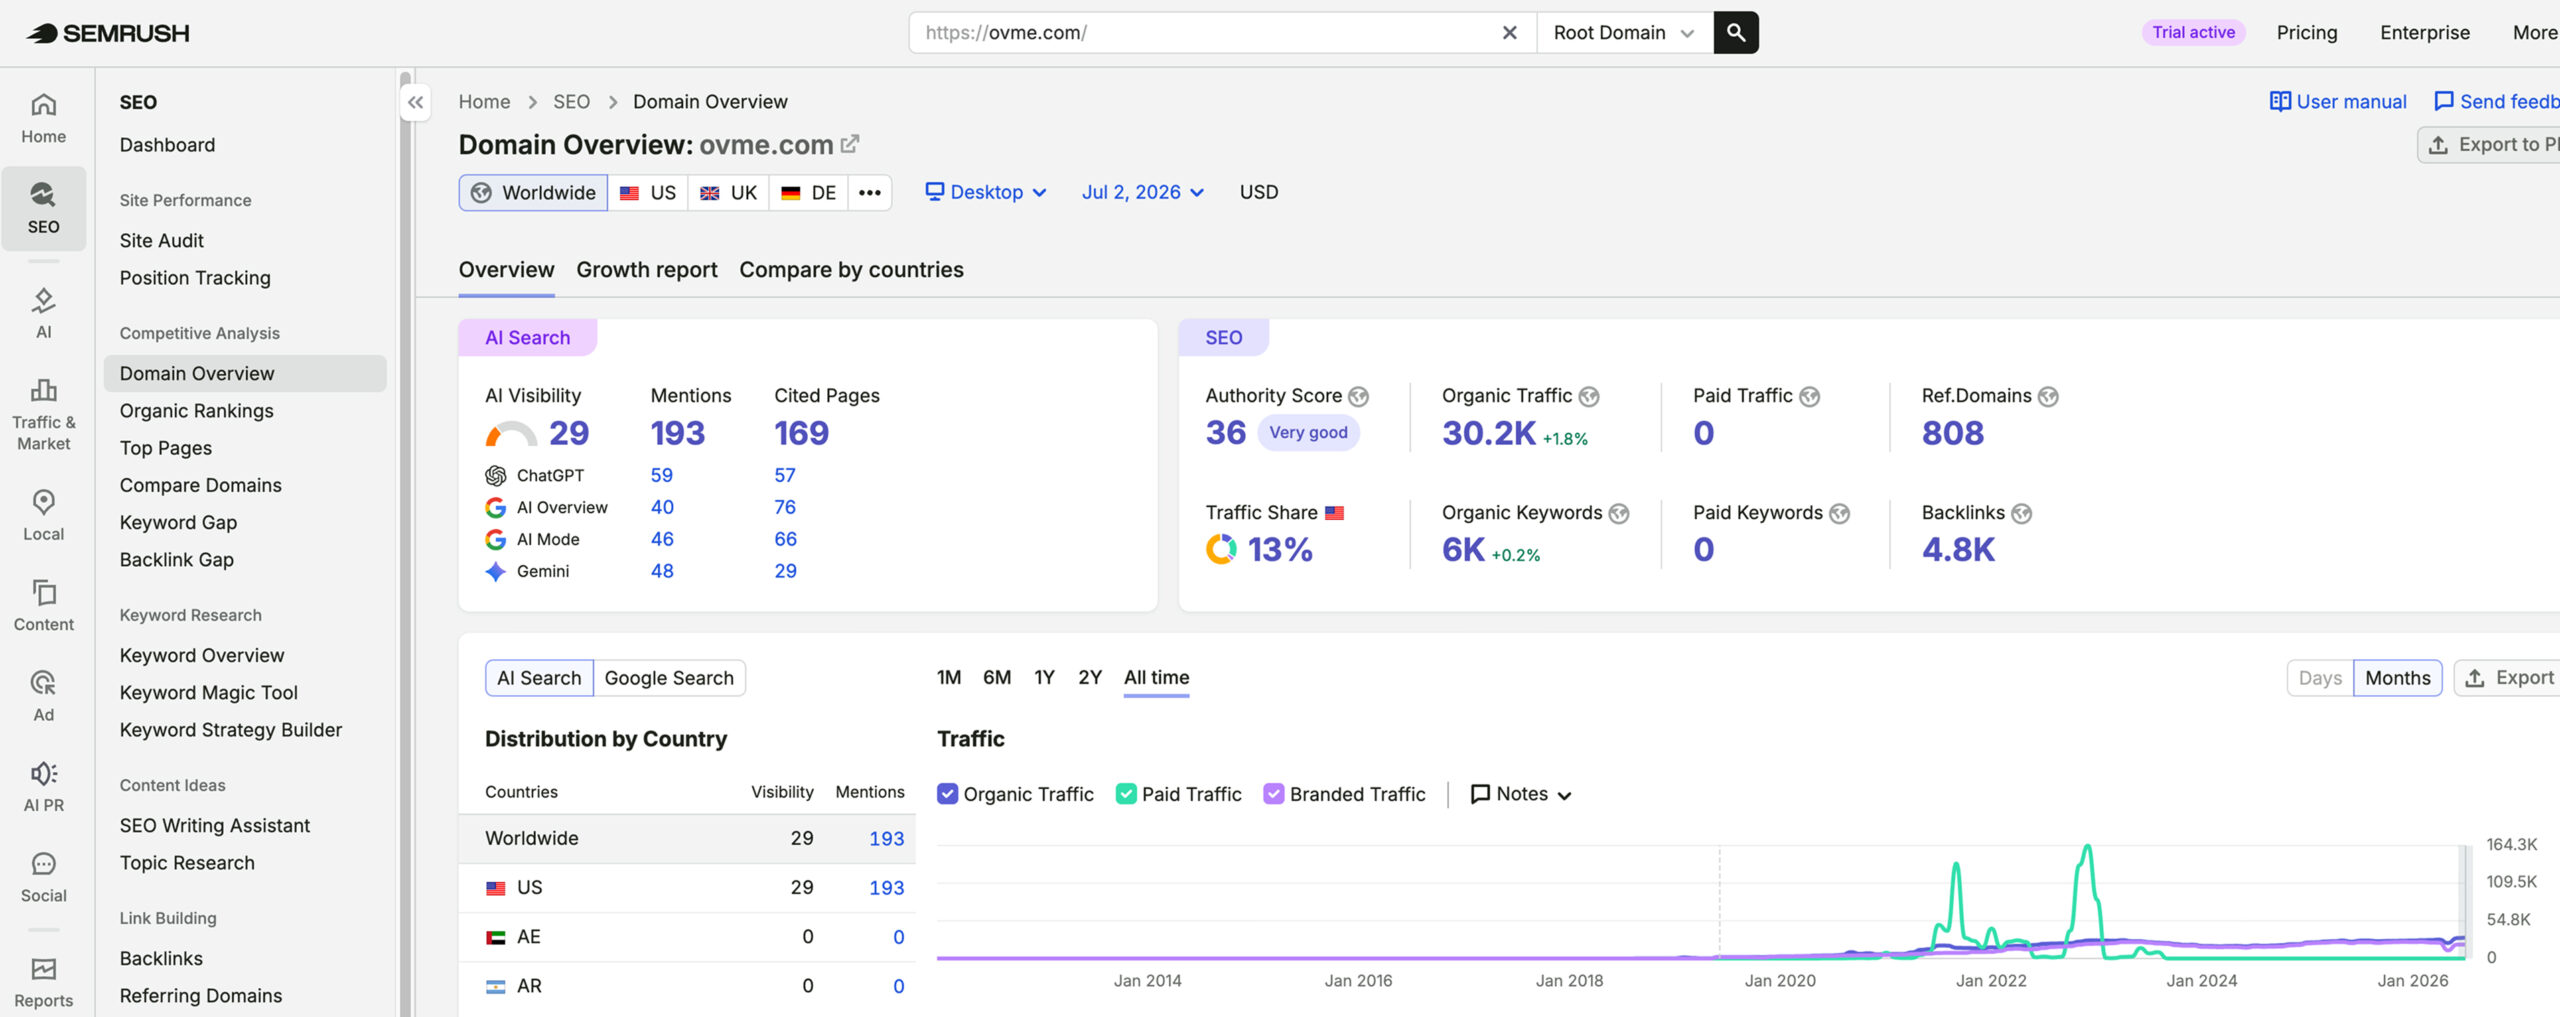Click the Traffic Share donut chart

(x=1221, y=550)
